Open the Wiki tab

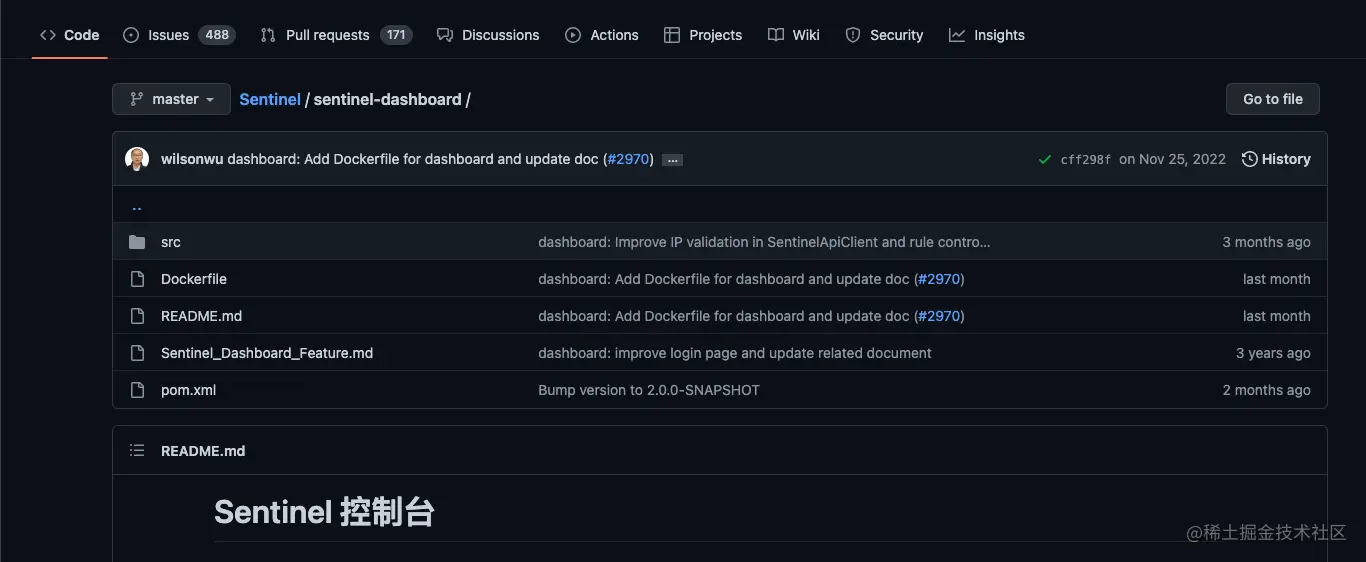pyautogui.click(x=794, y=35)
